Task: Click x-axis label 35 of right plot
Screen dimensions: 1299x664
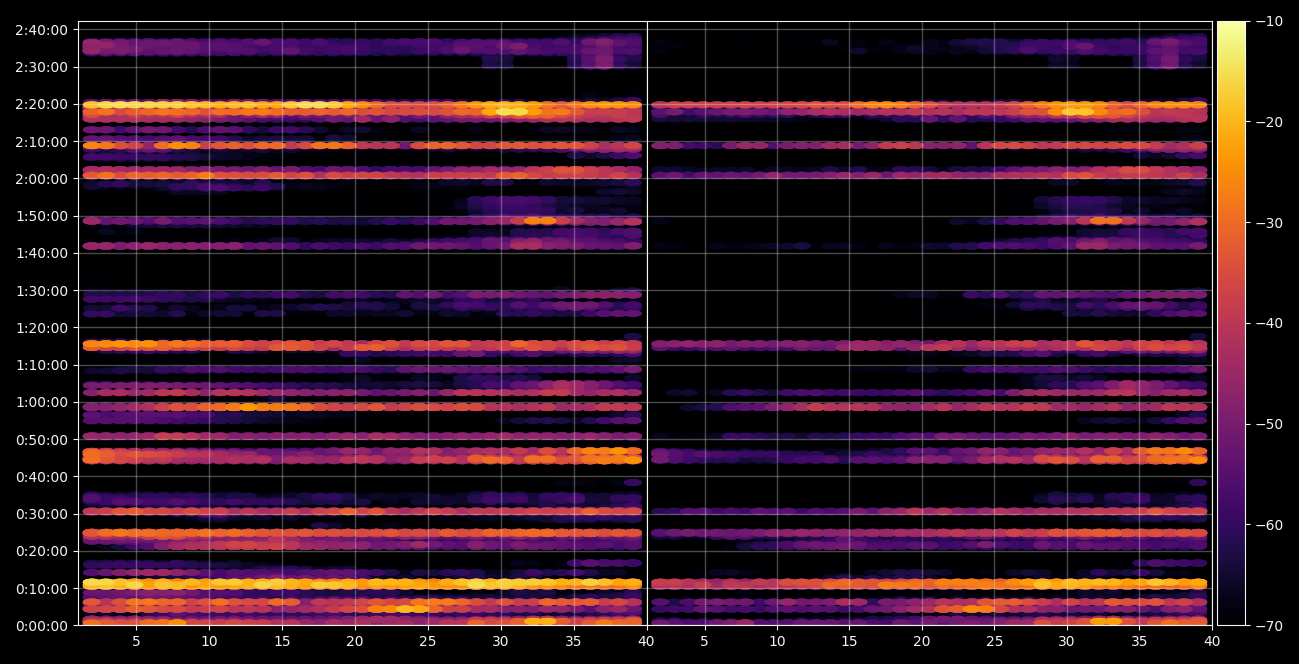Action: point(1140,642)
